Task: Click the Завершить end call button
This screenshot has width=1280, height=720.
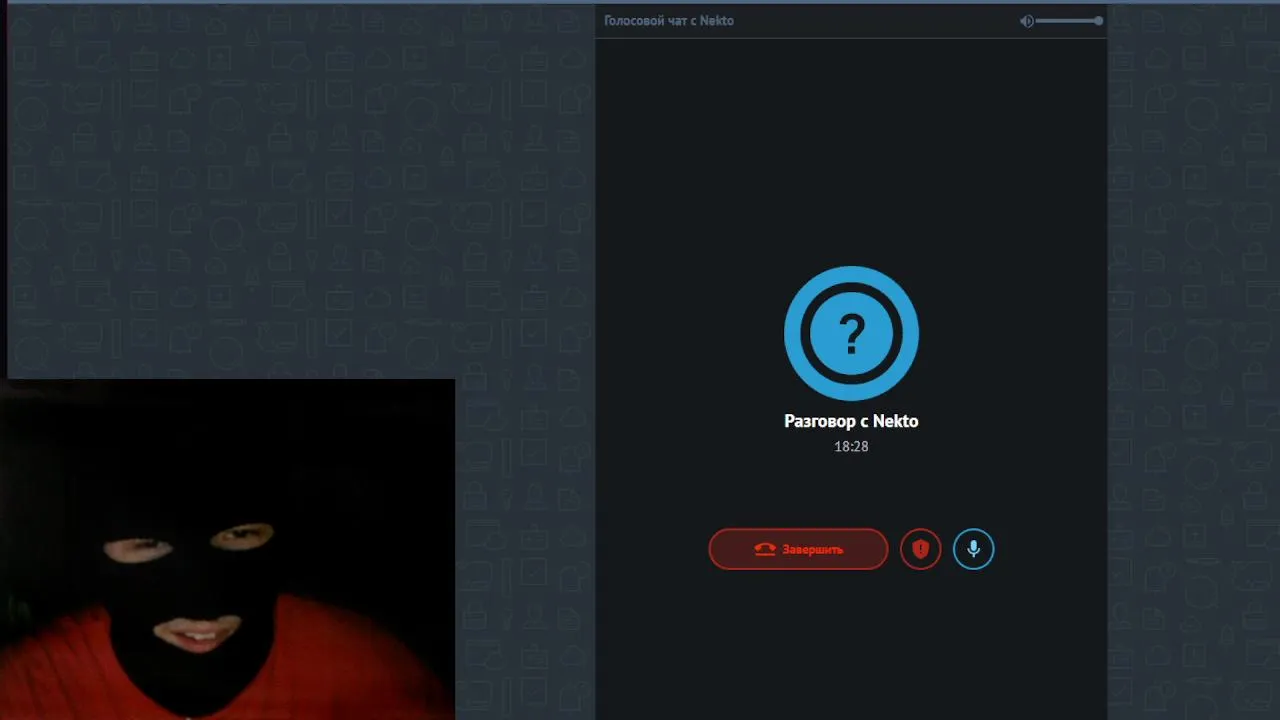Action: pos(798,549)
